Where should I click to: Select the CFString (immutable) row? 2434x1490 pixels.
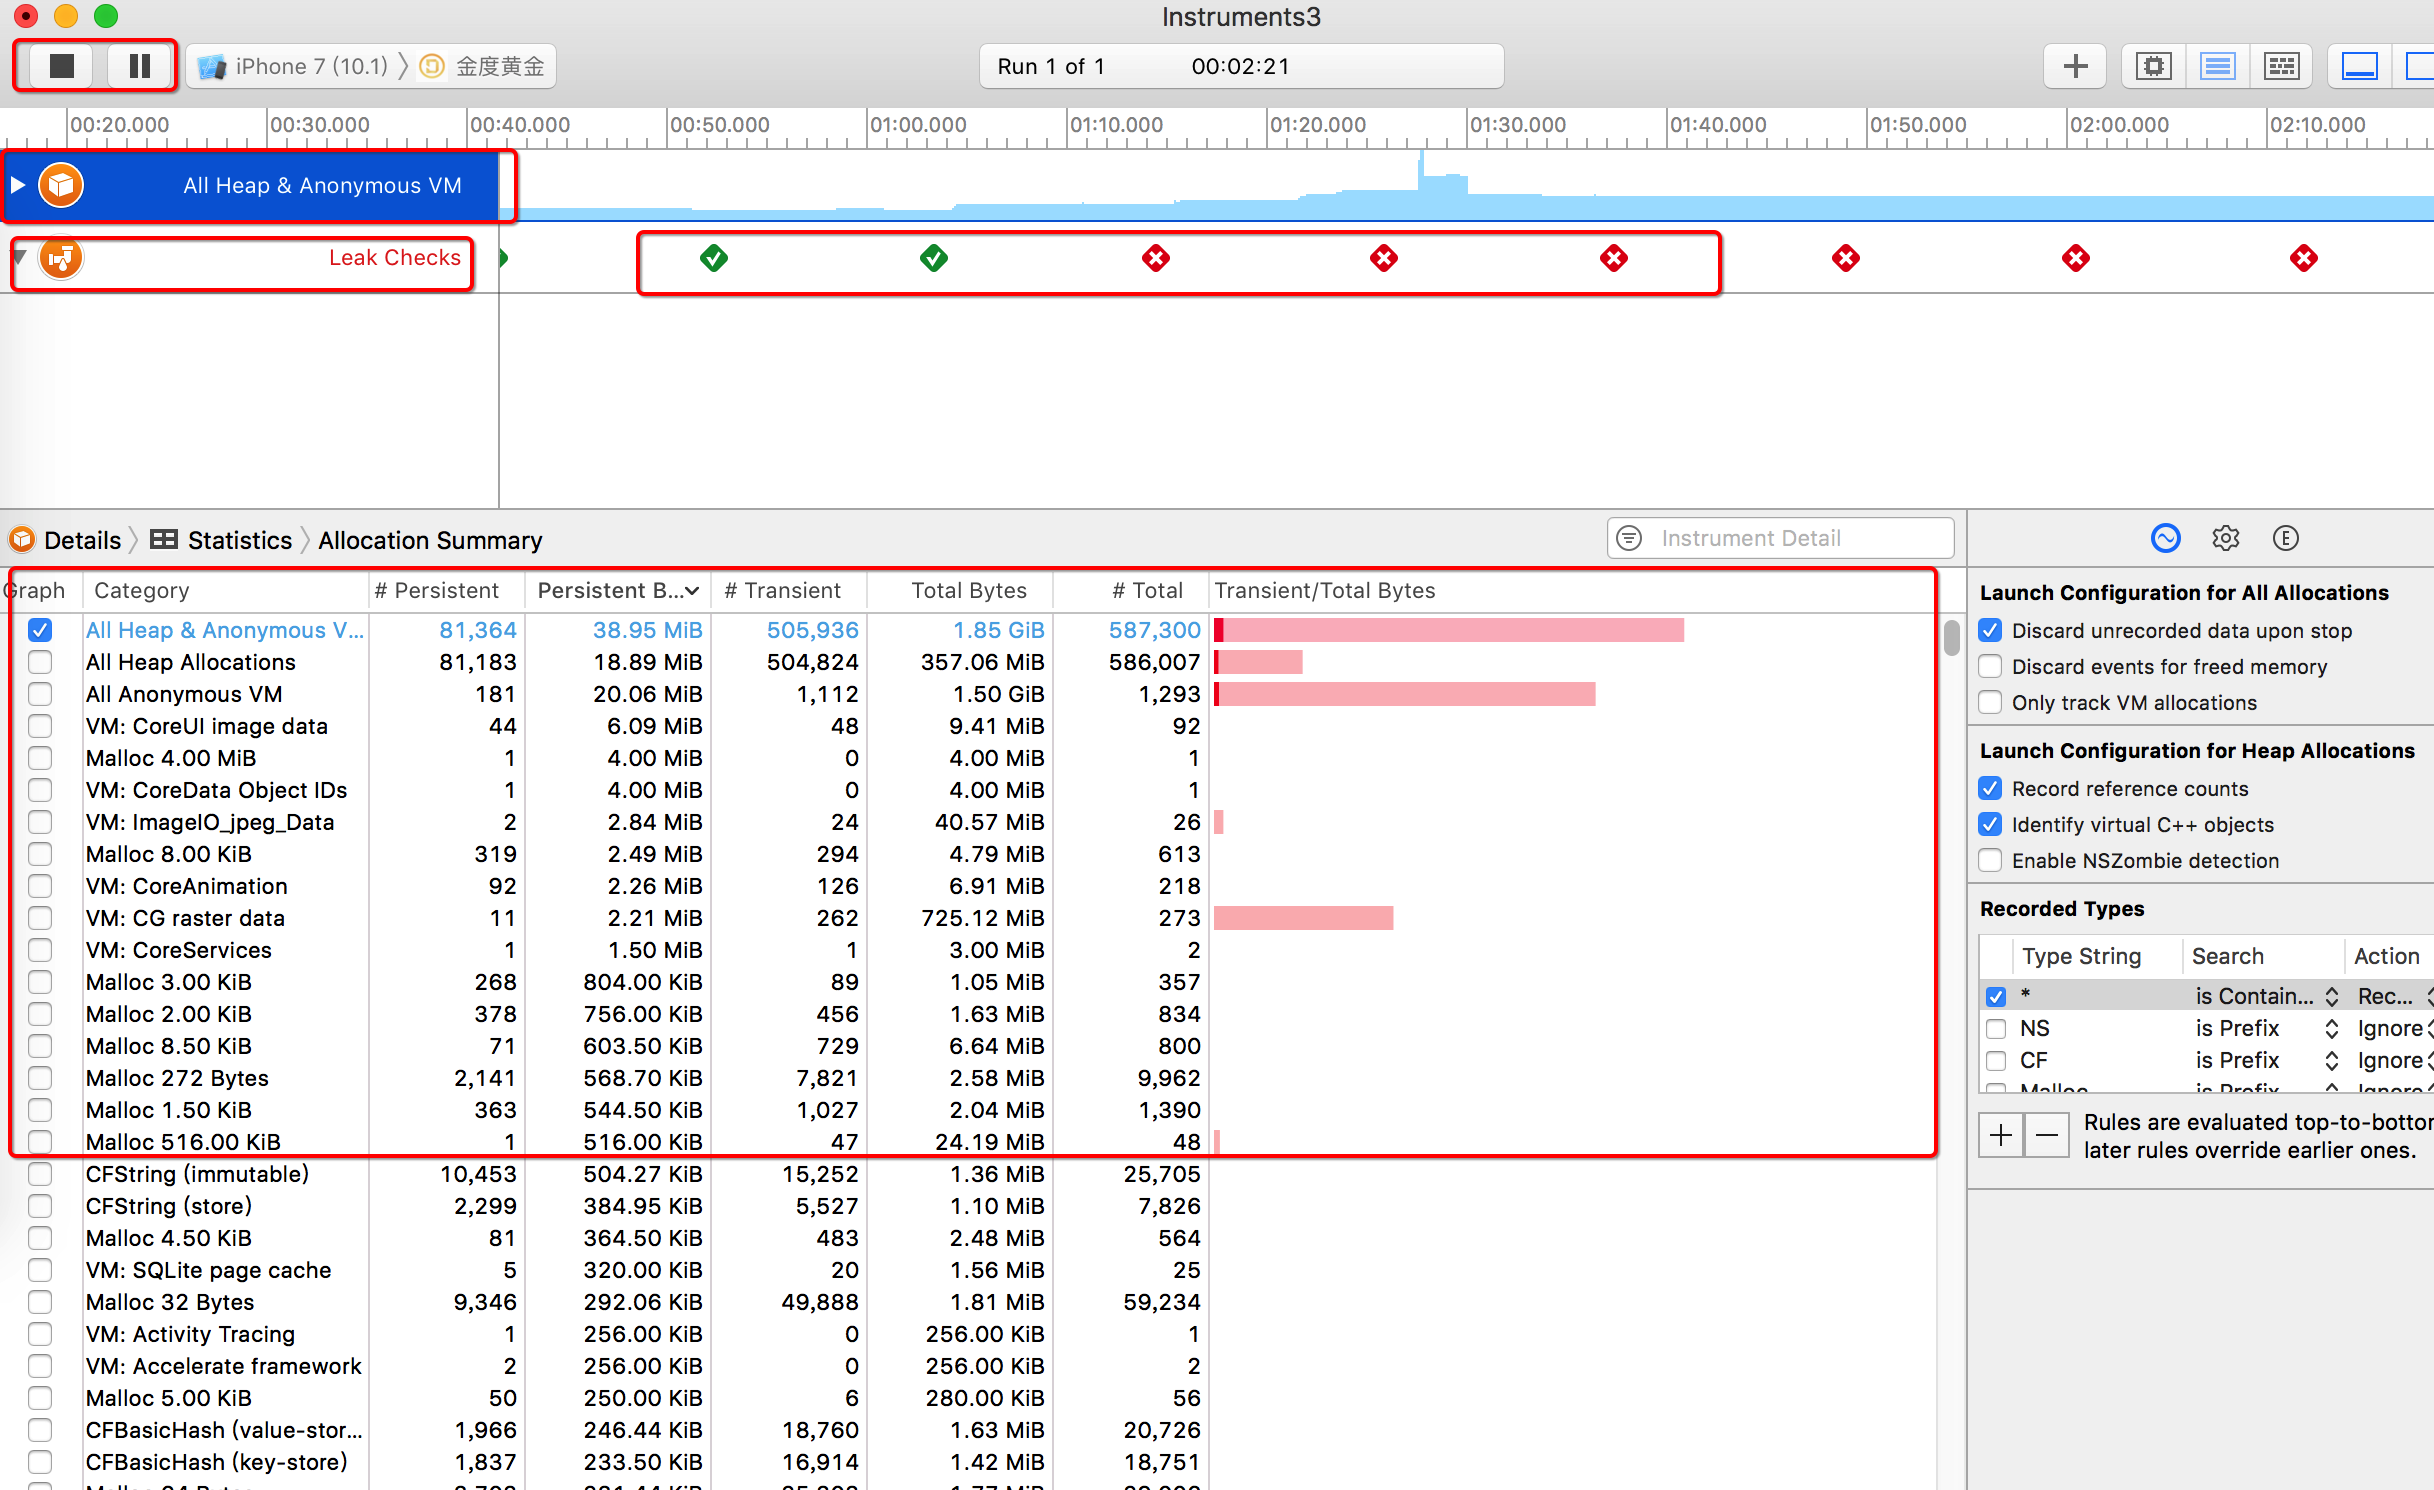tap(970, 1174)
